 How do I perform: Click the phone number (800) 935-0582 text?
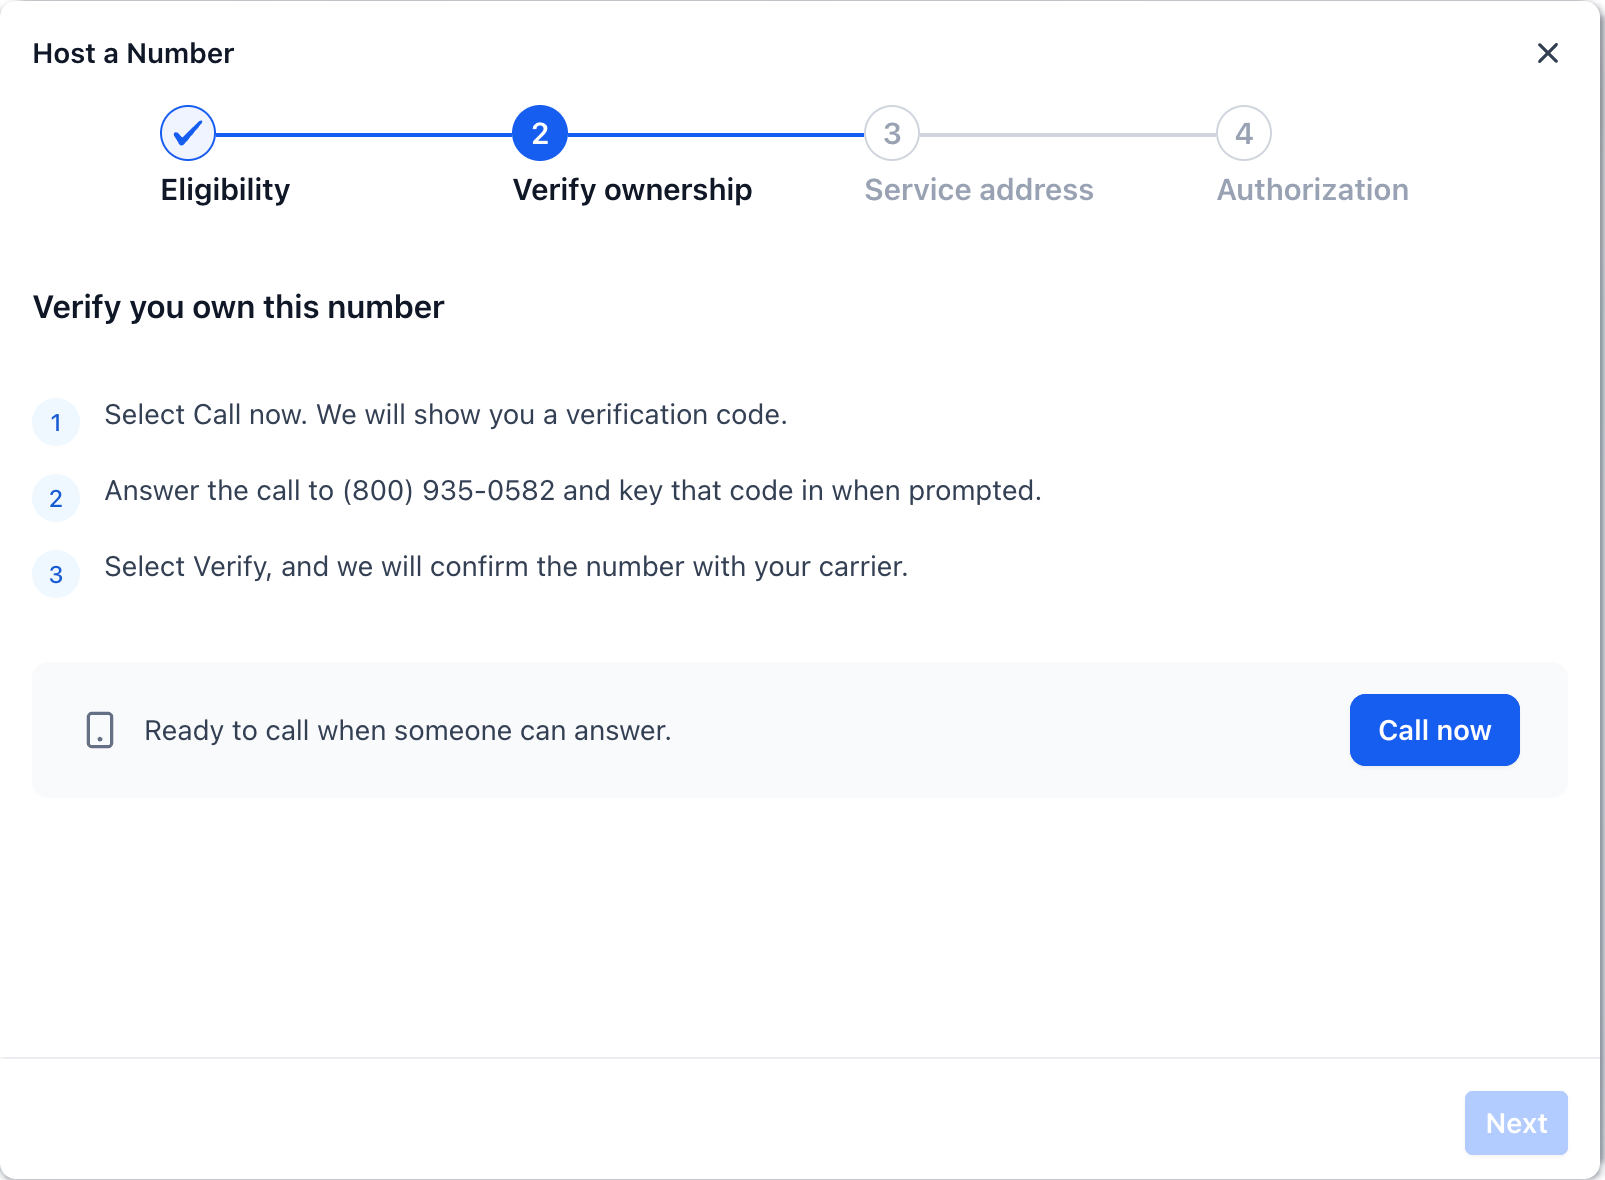coord(449,490)
